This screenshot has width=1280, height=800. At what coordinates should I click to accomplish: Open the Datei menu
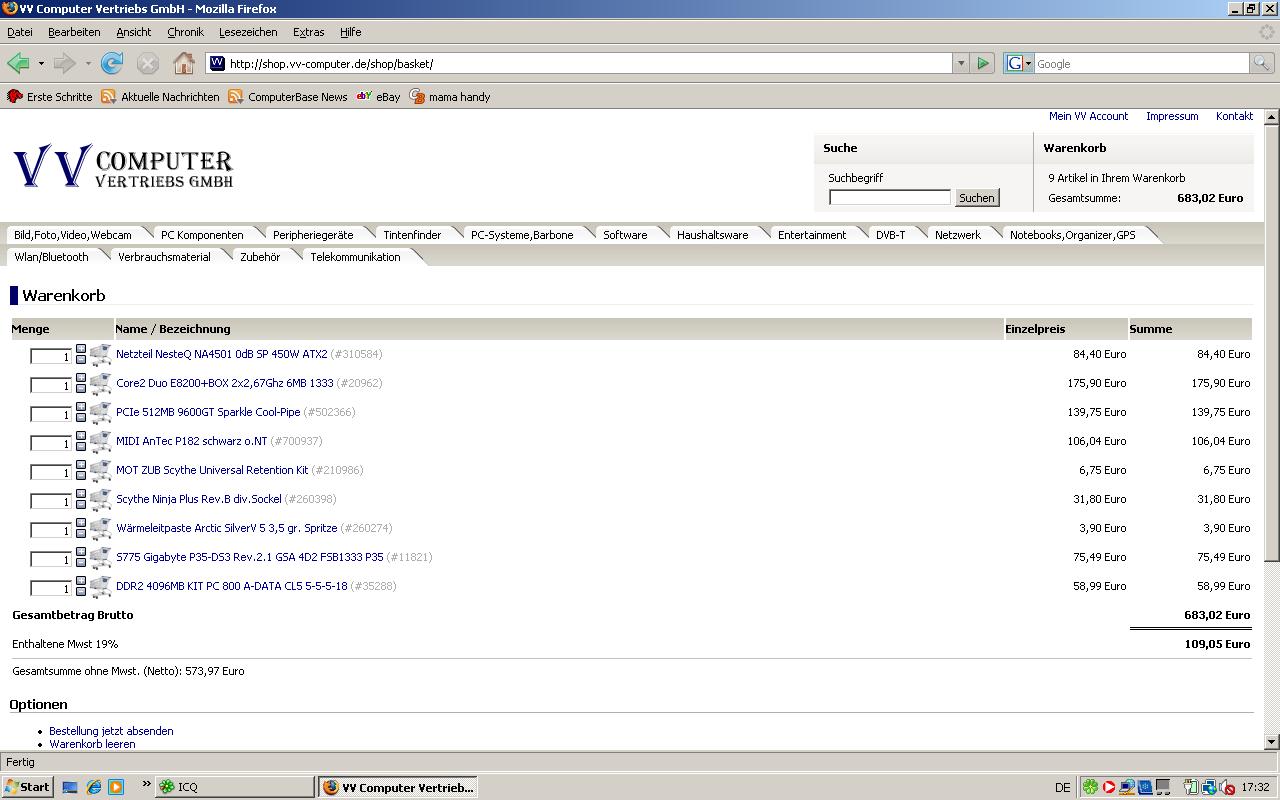point(19,32)
